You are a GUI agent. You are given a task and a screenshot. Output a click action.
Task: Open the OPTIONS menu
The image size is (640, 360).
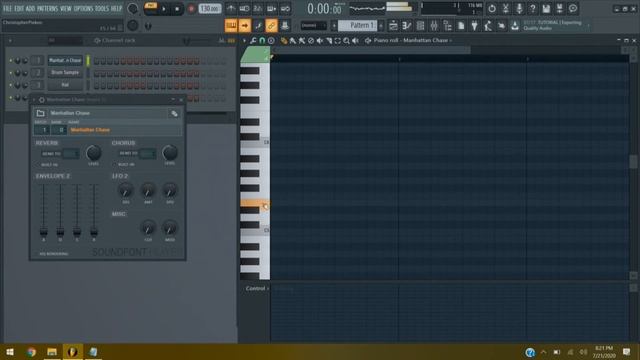(83, 8)
